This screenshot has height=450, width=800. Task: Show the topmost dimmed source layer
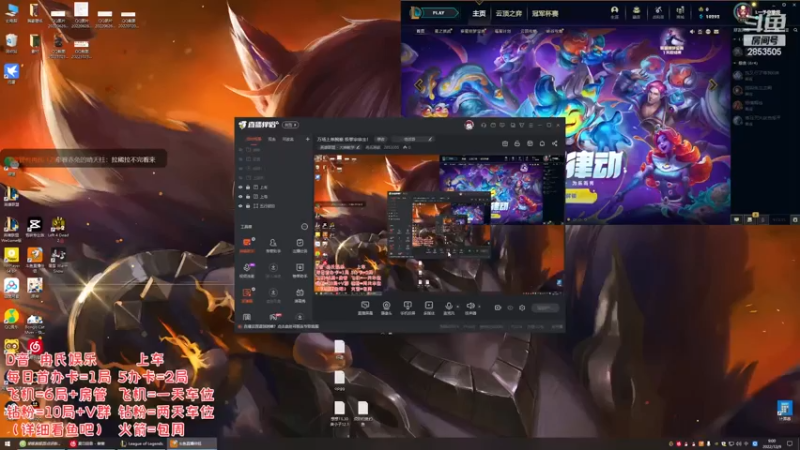click(x=241, y=150)
